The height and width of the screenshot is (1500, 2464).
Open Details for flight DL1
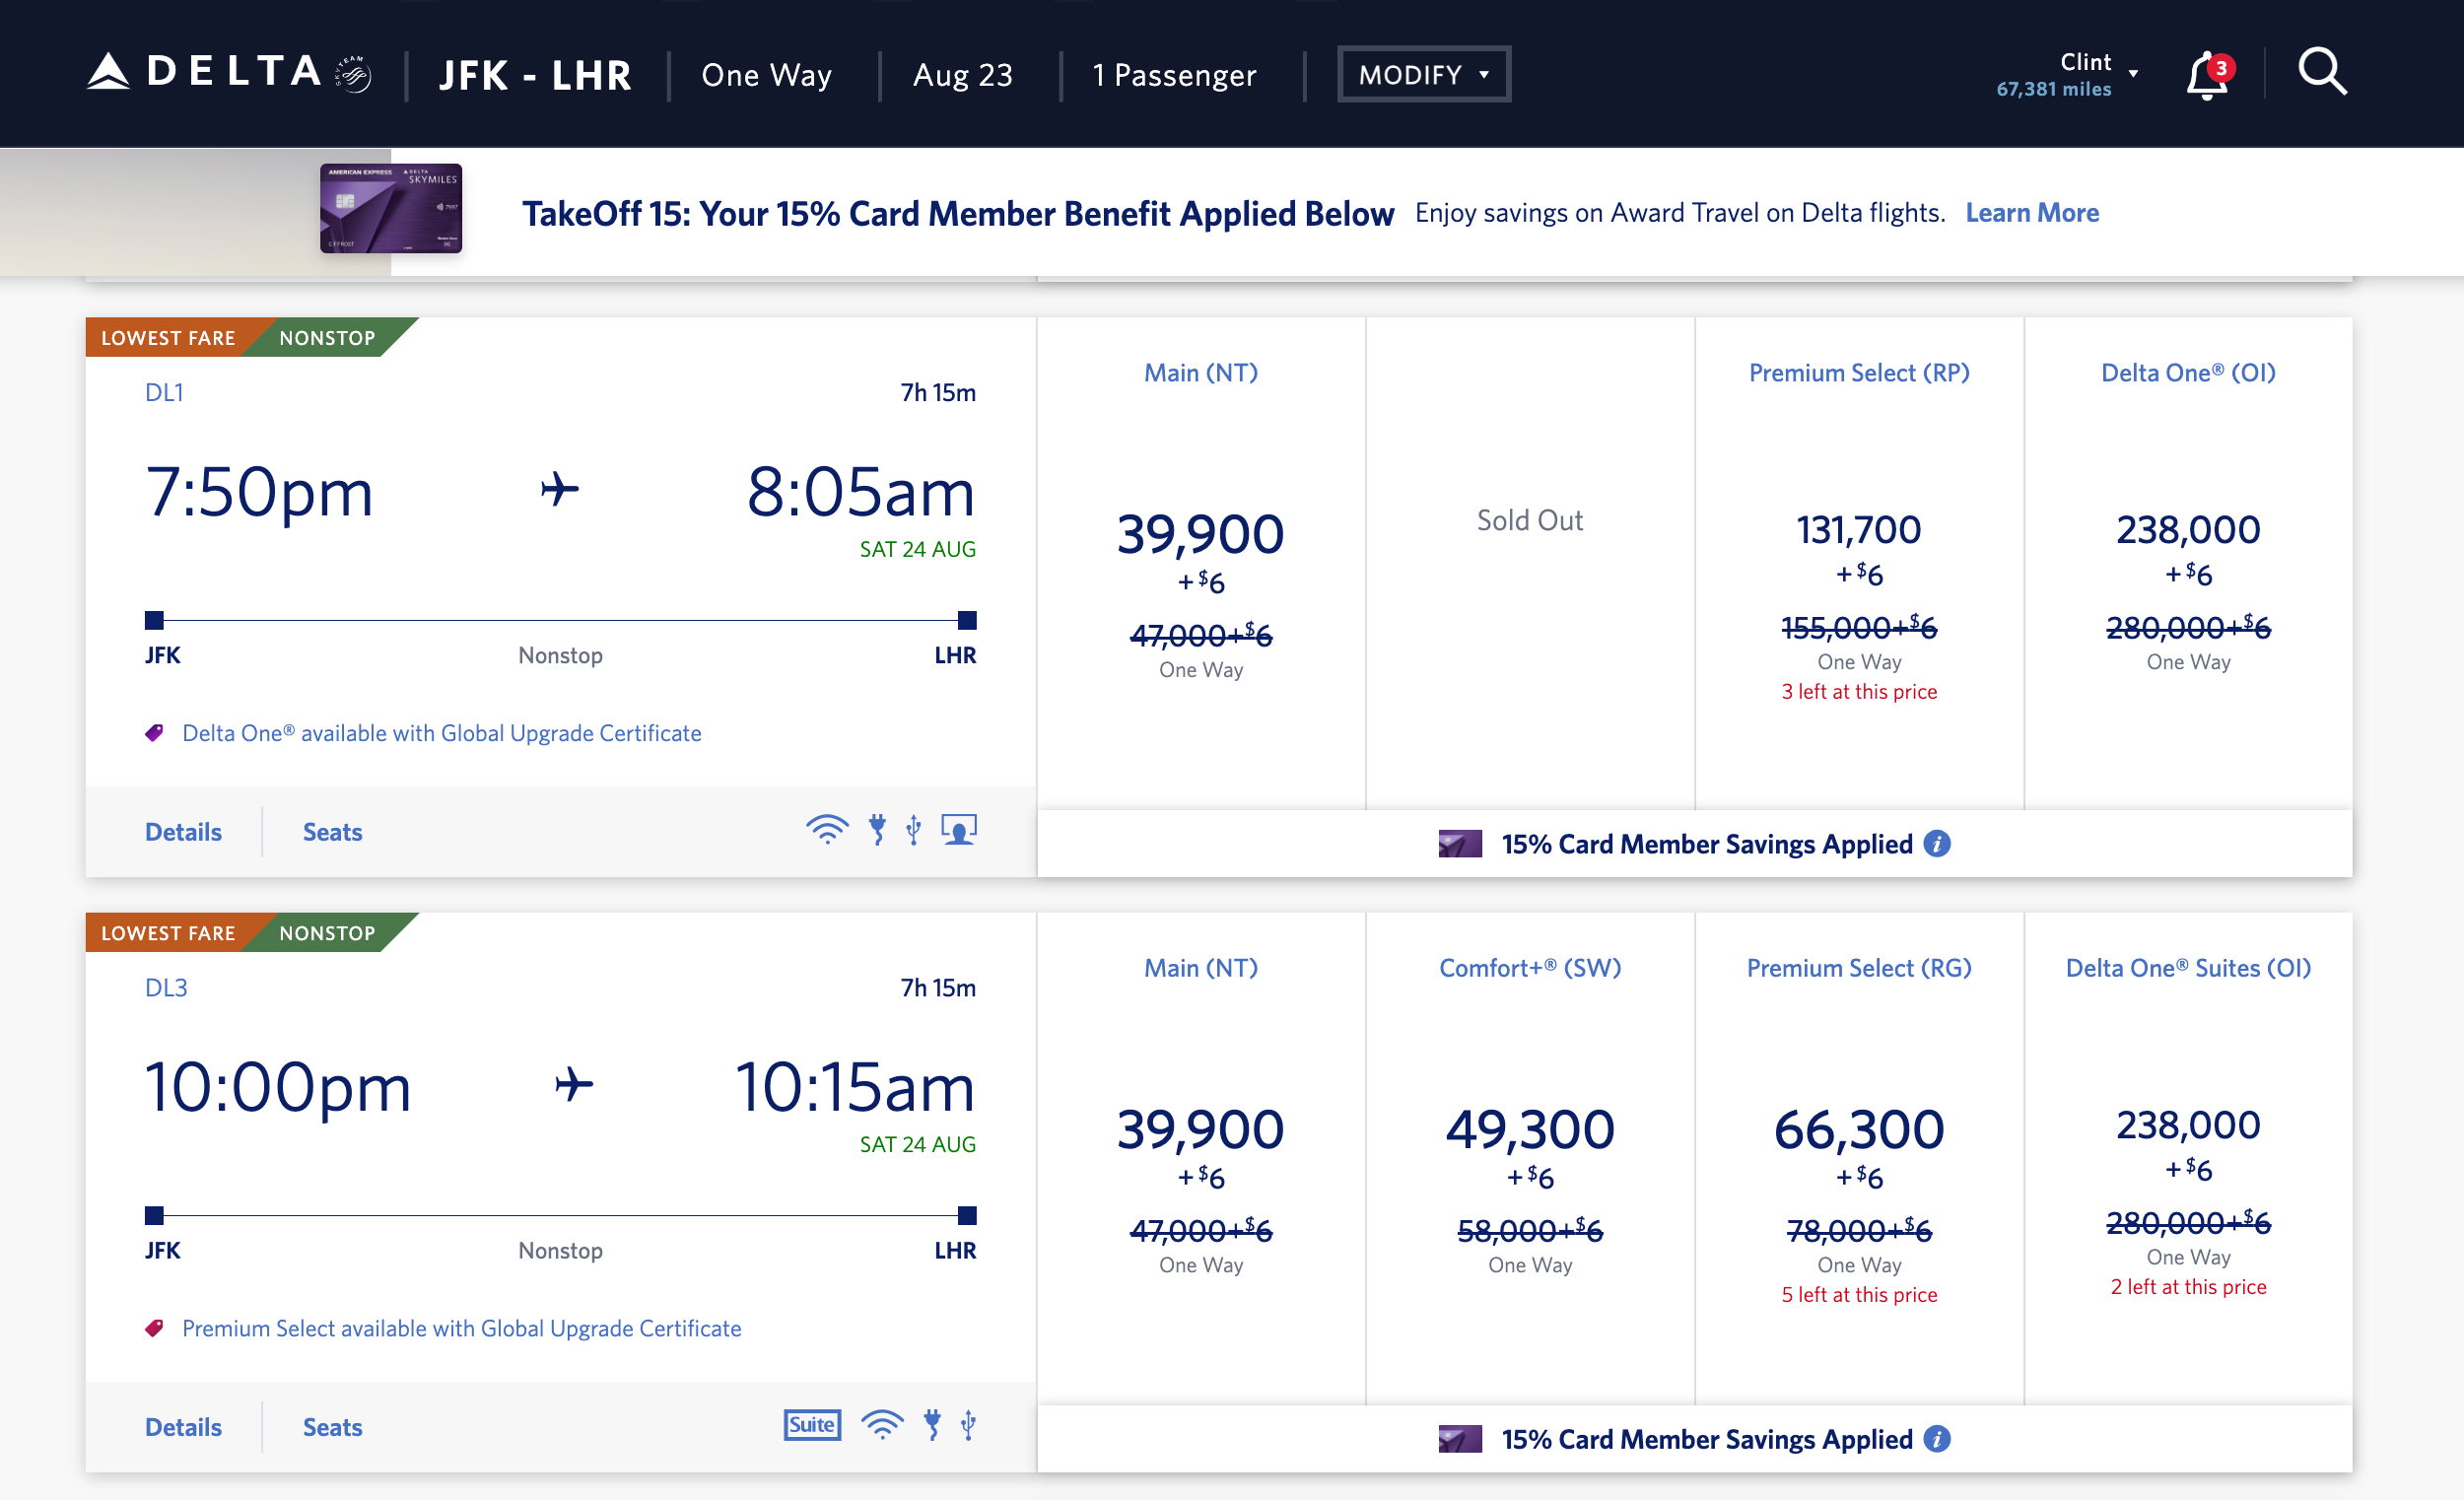tap(183, 831)
